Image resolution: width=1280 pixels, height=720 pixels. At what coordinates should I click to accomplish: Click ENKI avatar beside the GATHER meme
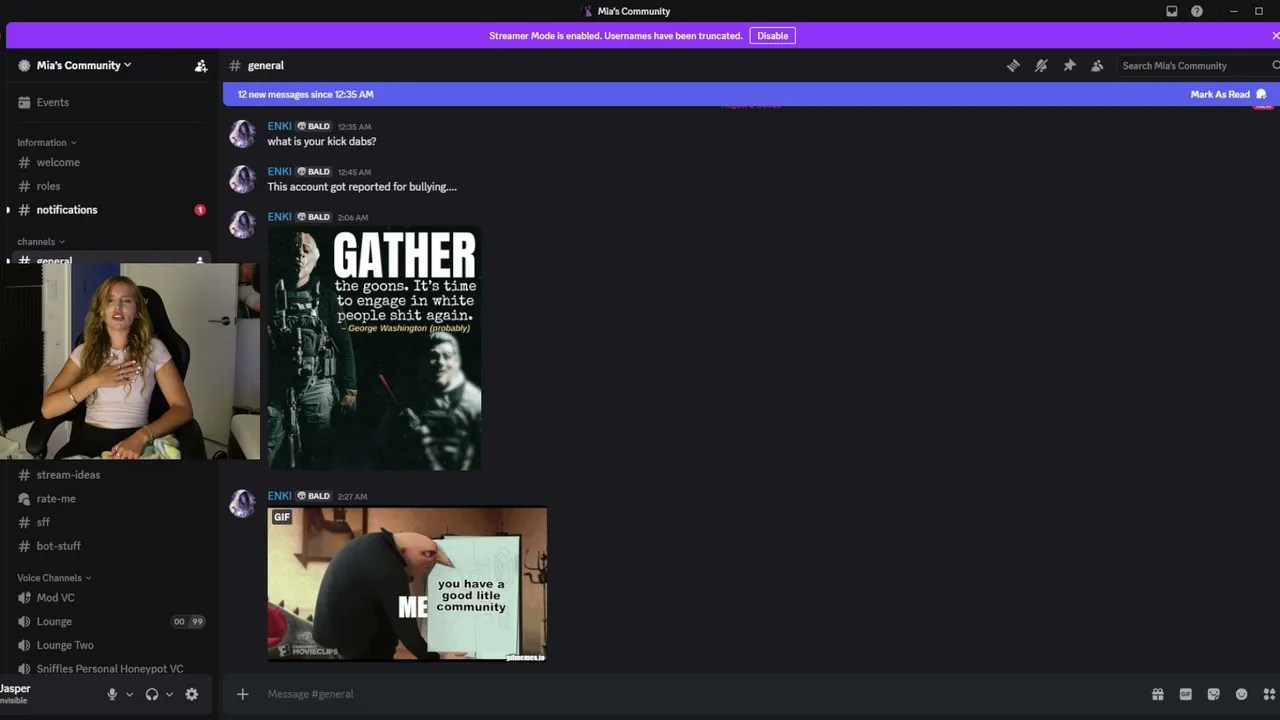(x=242, y=224)
